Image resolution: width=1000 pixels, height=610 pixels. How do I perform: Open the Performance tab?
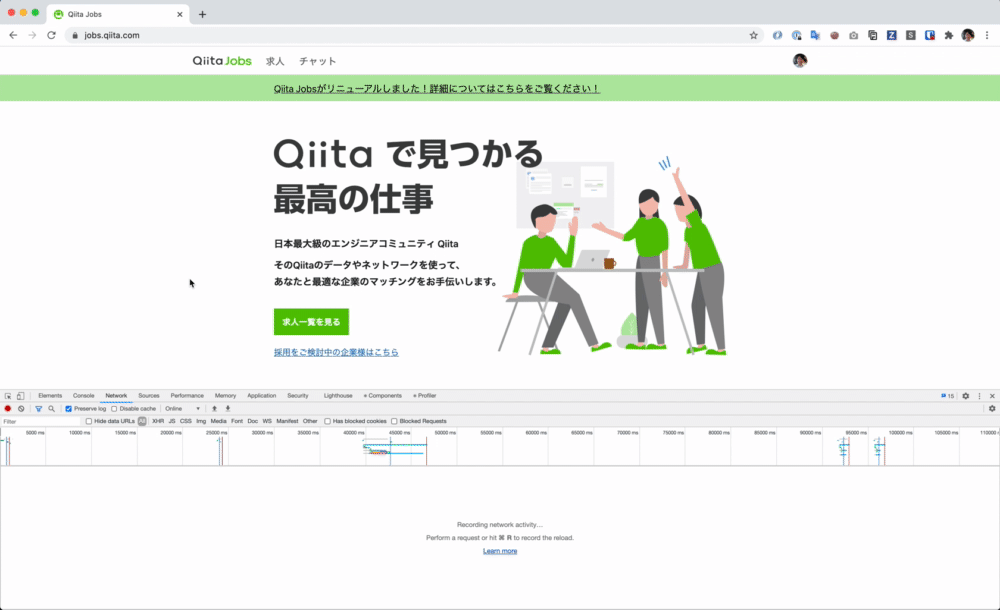[x=187, y=396]
